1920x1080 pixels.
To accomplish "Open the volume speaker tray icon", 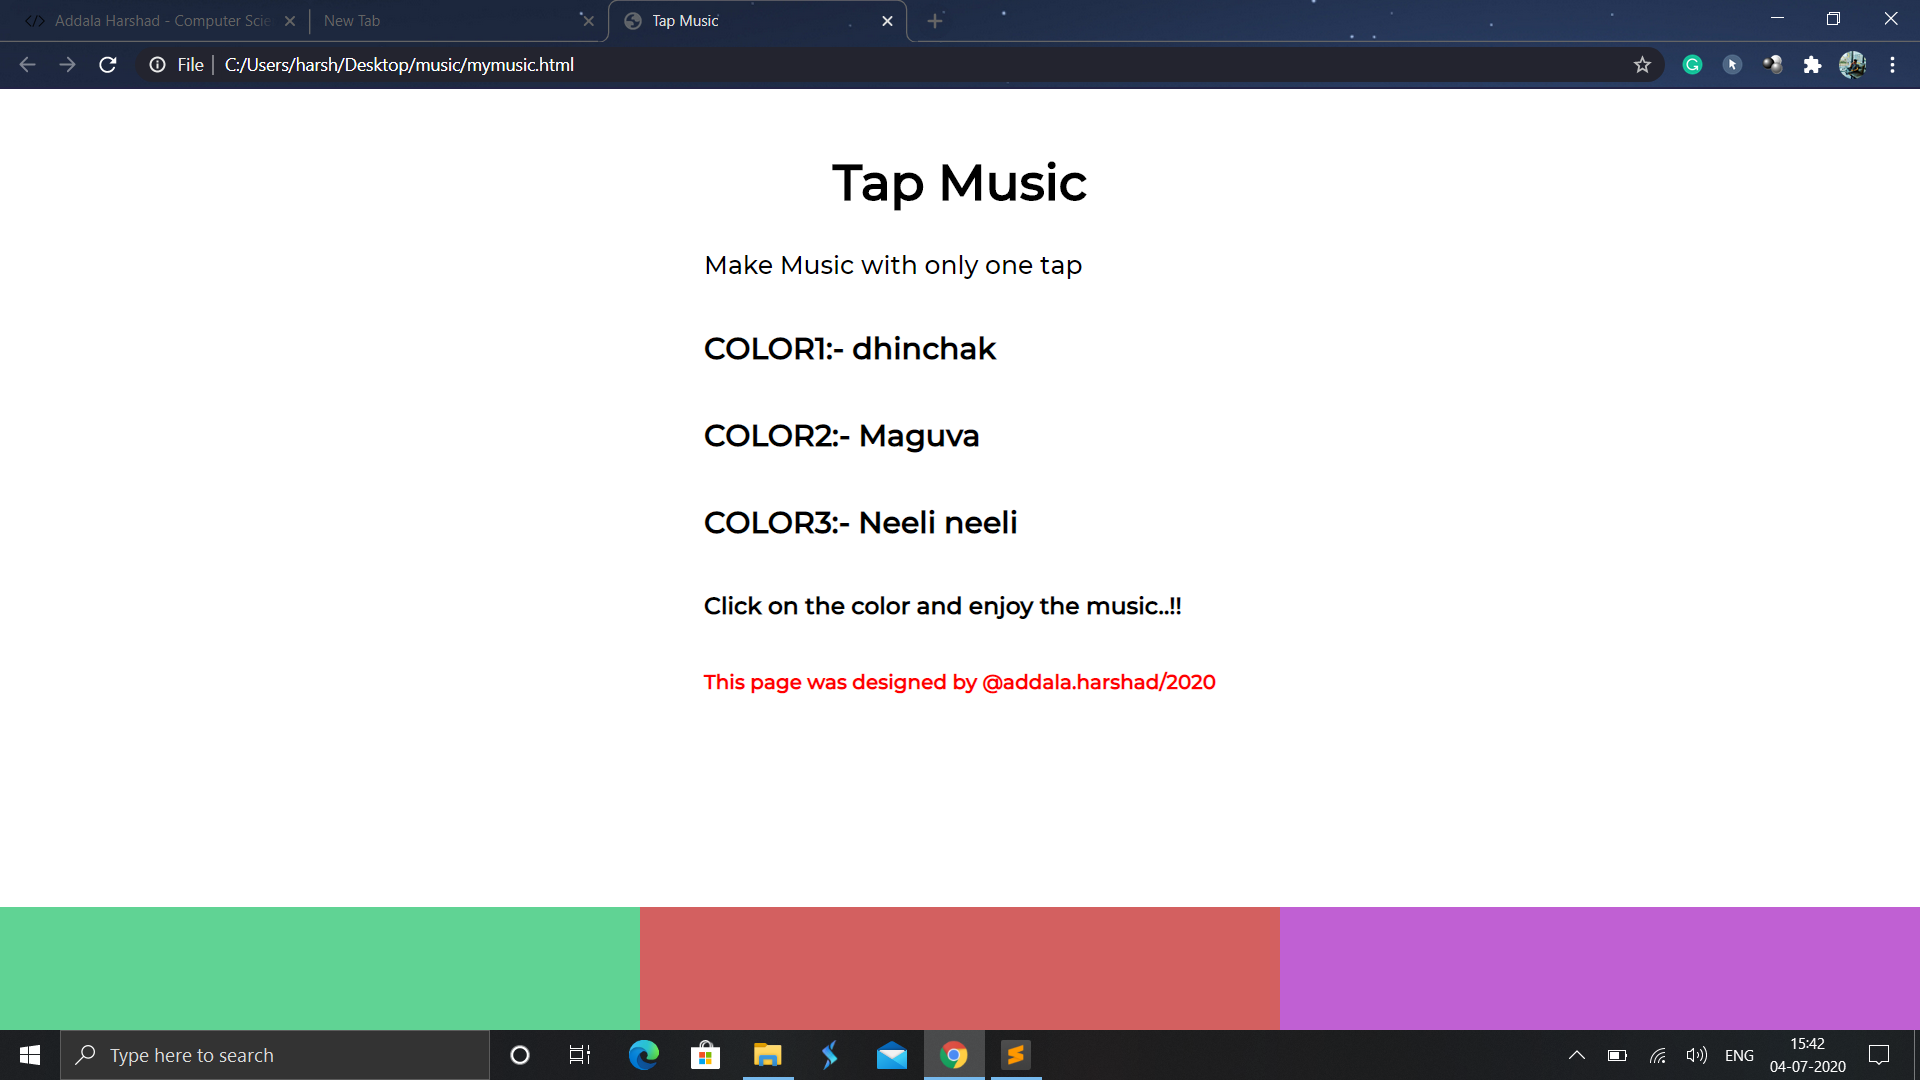I will point(1696,1055).
